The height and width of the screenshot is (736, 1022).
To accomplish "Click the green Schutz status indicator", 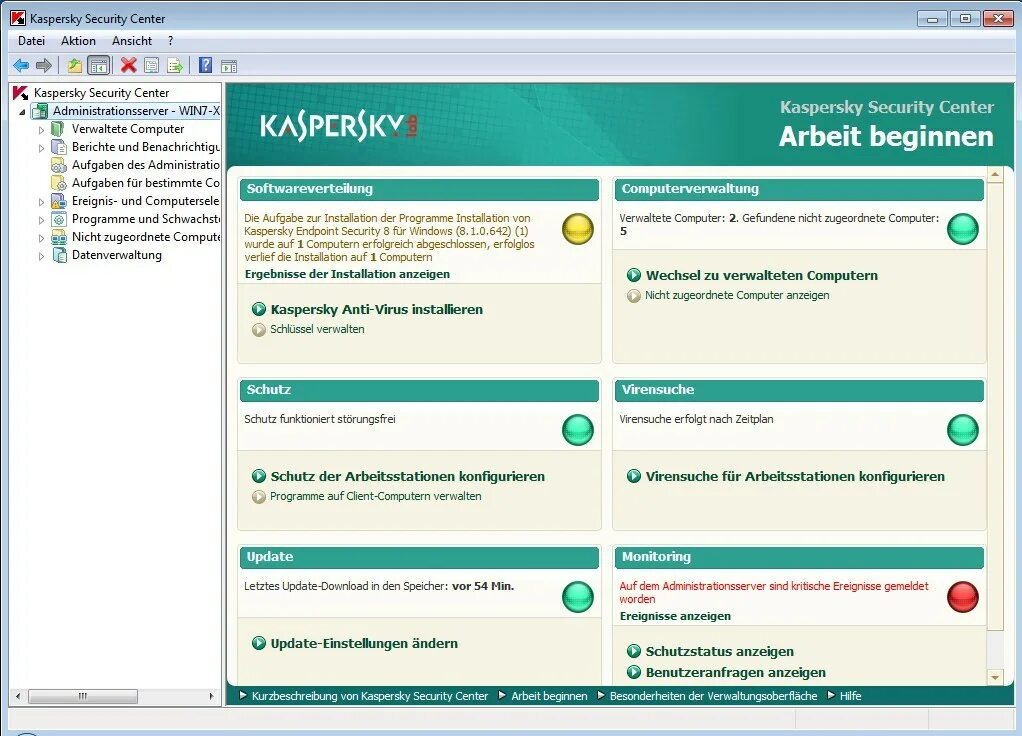I will (578, 430).
